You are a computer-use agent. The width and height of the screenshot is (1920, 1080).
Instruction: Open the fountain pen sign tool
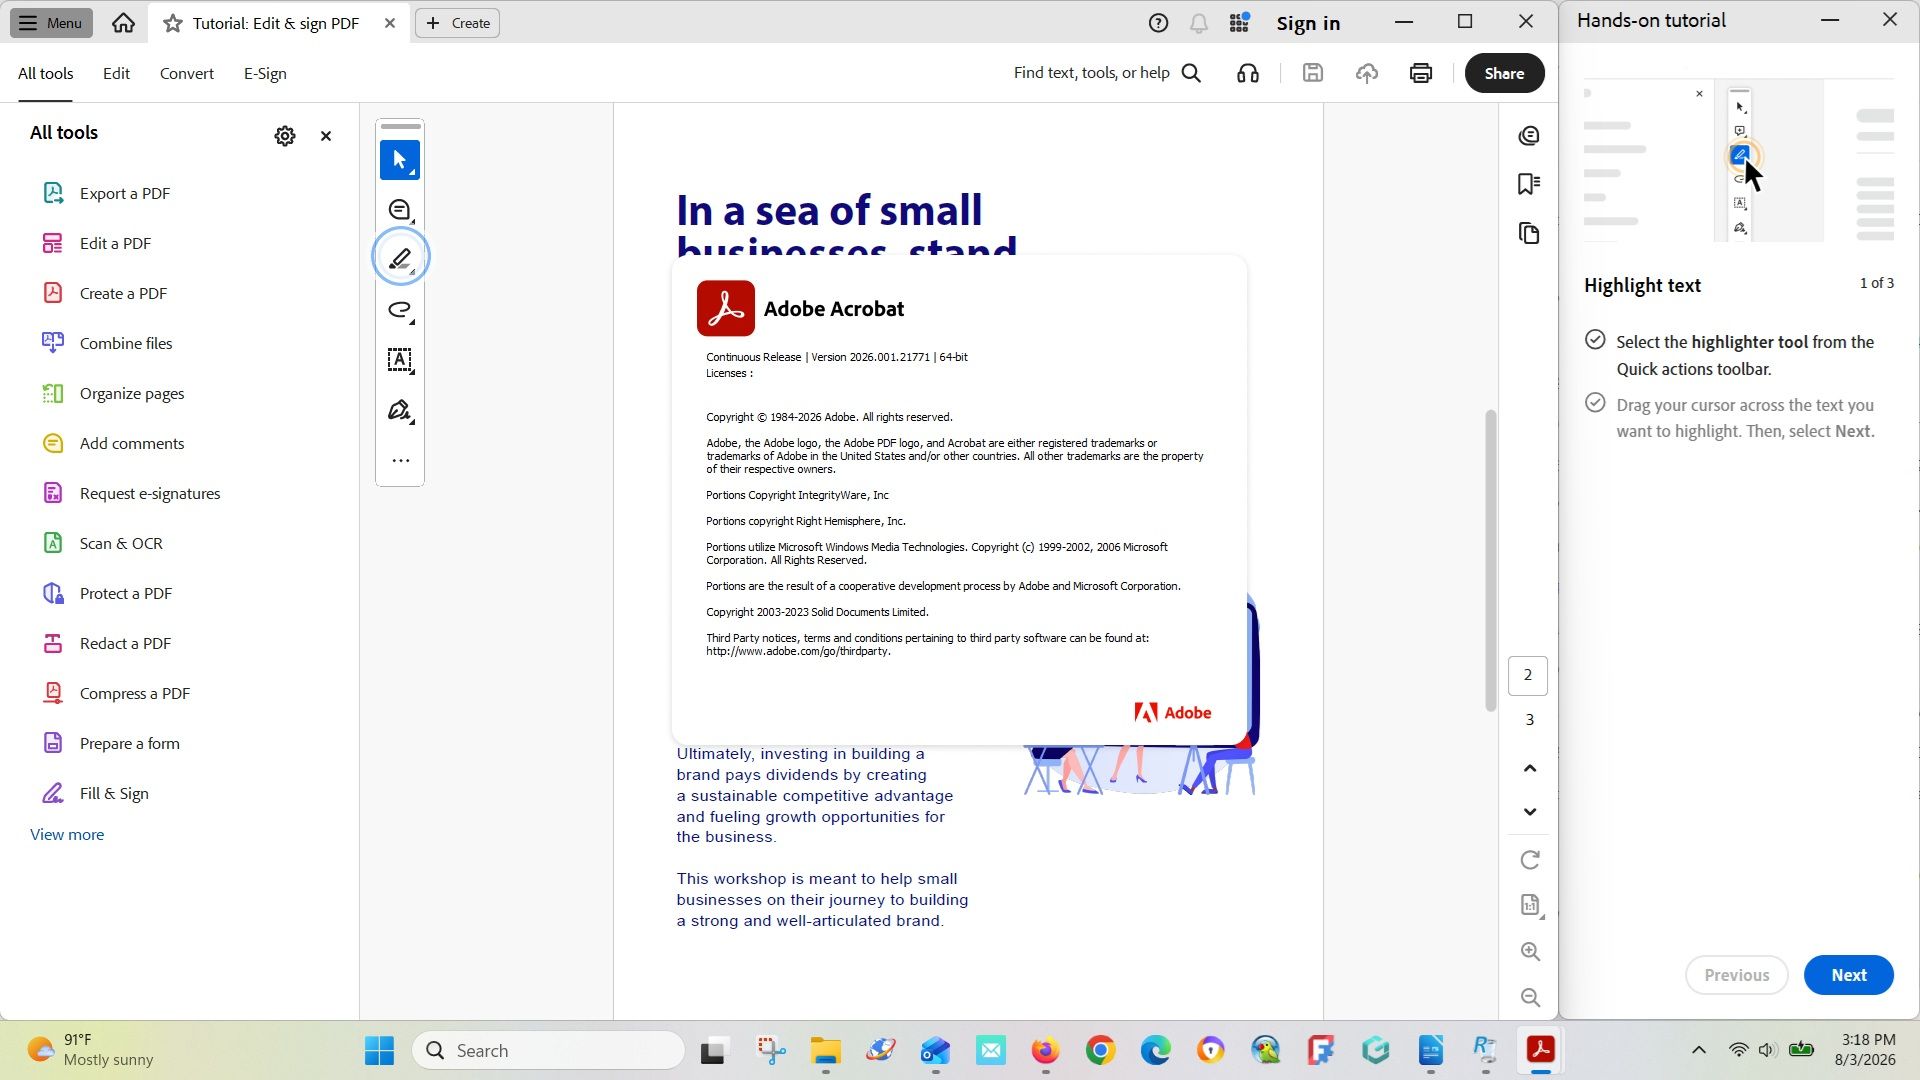pos(400,410)
